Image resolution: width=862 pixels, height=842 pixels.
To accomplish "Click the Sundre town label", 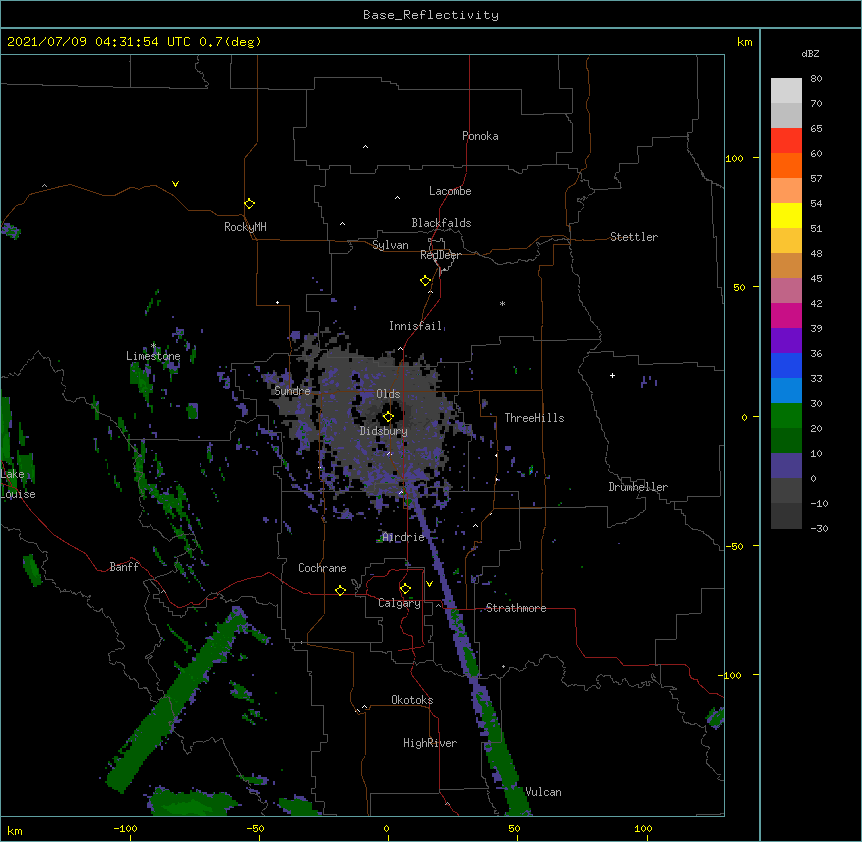I will tap(292, 391).
